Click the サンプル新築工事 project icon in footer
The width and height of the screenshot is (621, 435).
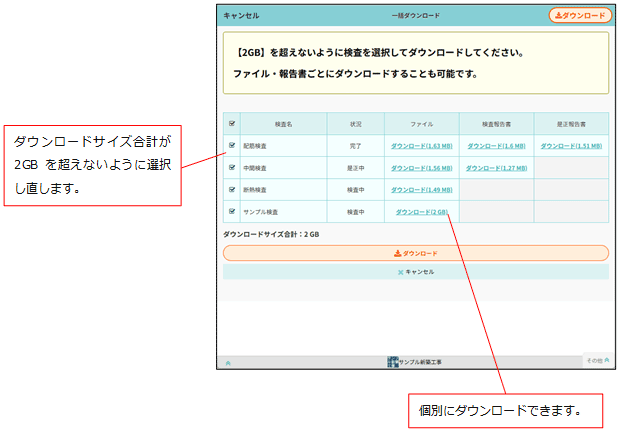(393, 362)
